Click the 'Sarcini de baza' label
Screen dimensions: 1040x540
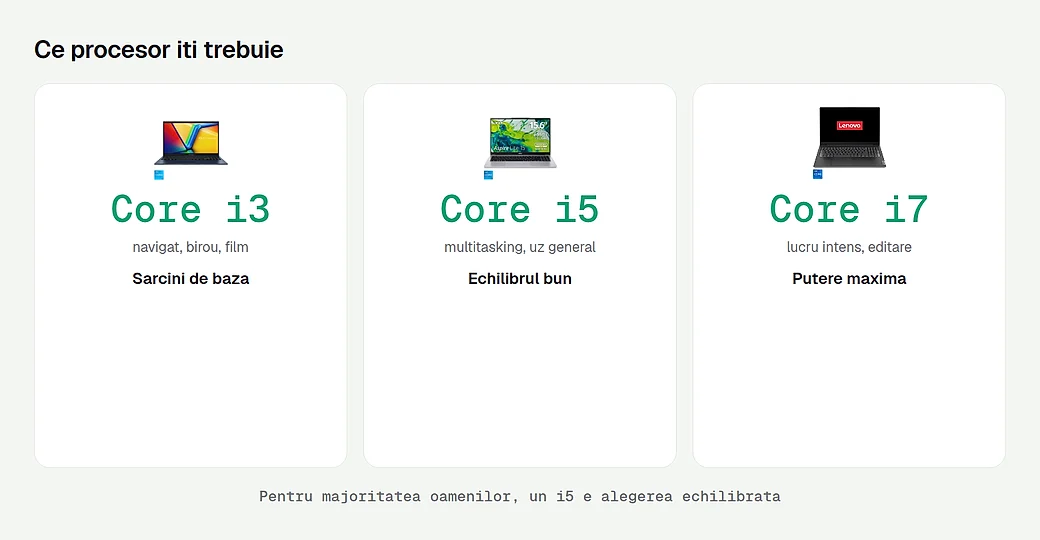[190, 279]
